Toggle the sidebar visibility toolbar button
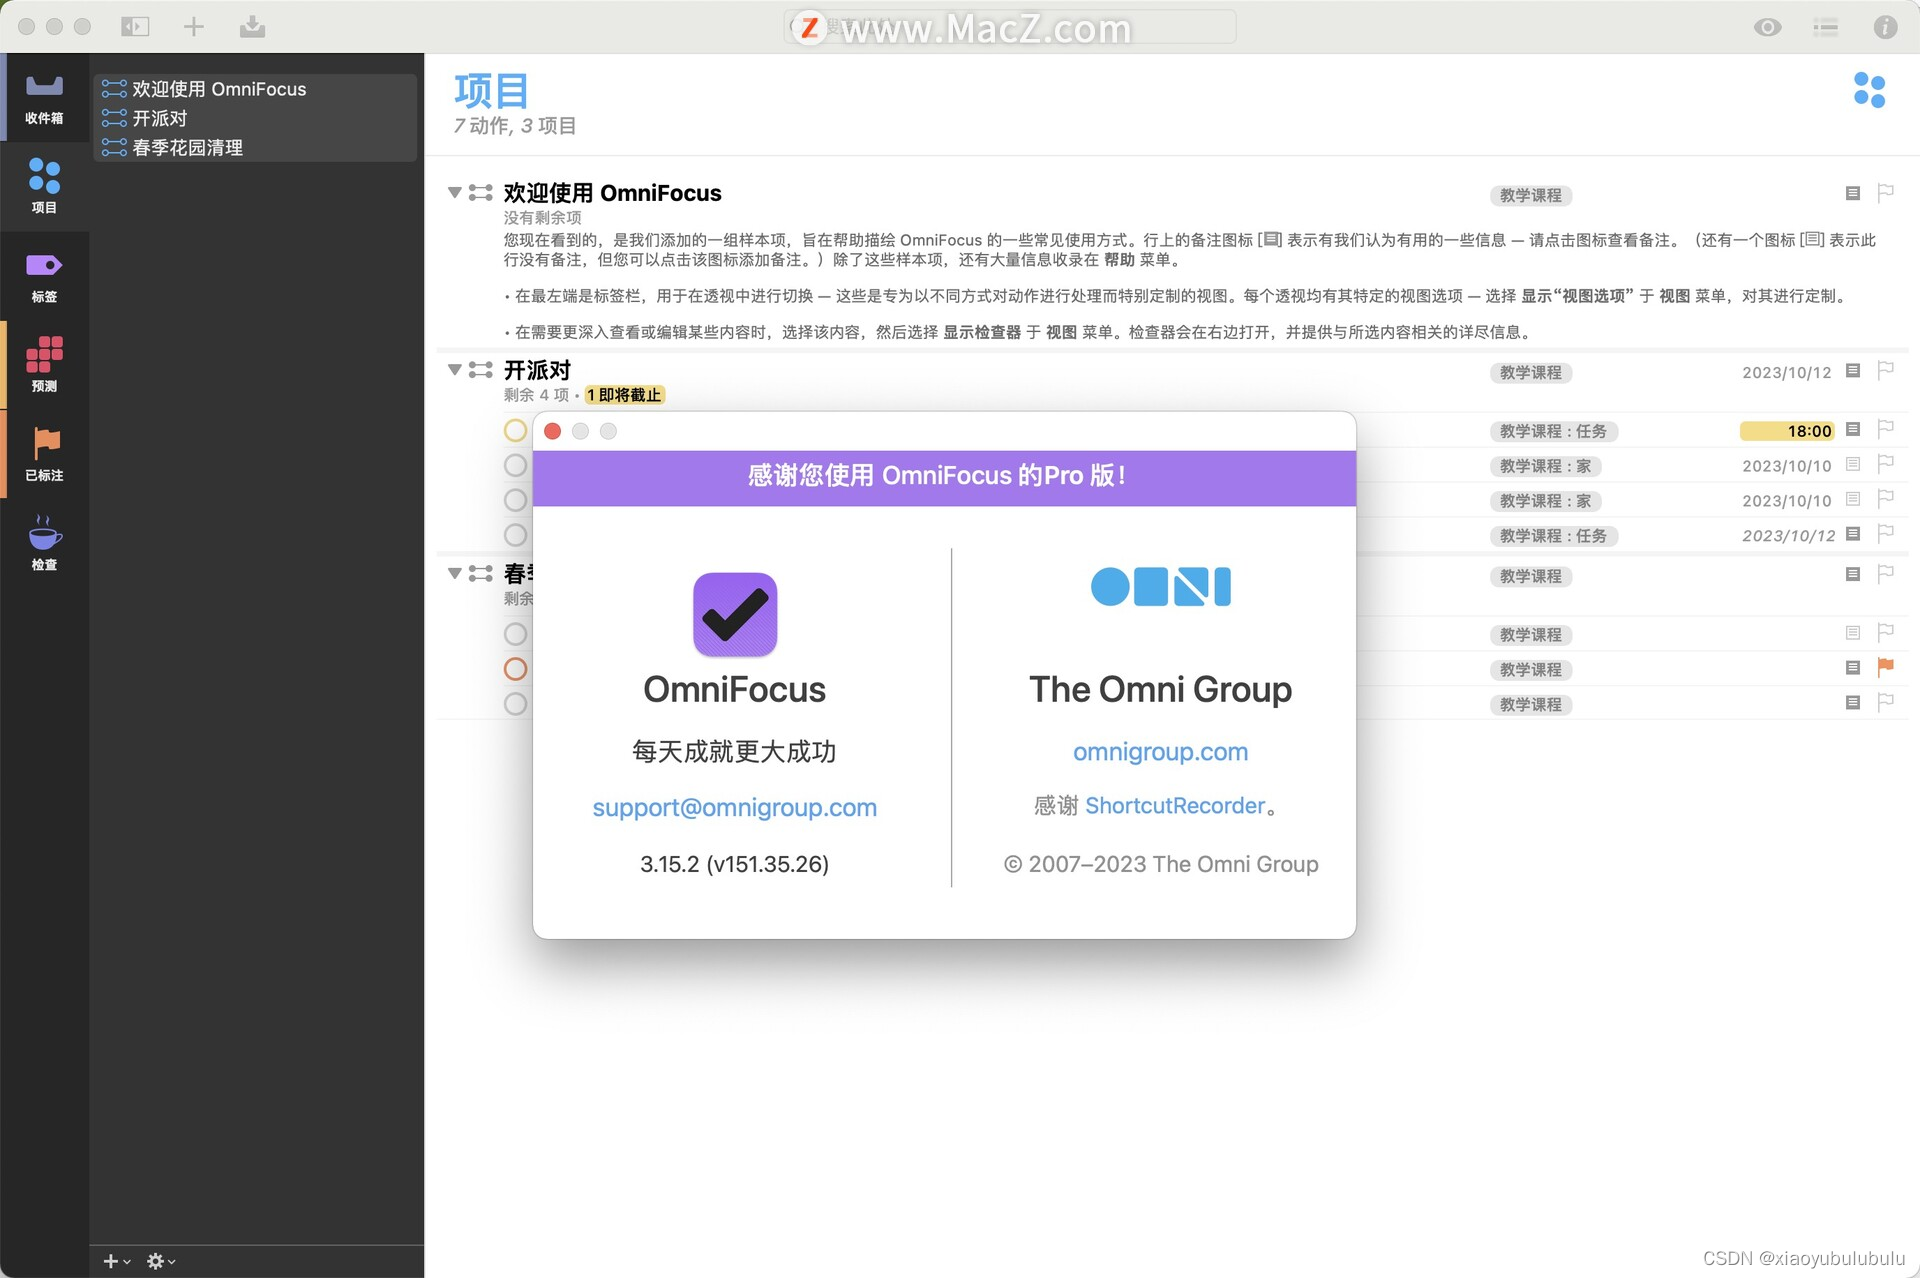 [x=135, y=27]
